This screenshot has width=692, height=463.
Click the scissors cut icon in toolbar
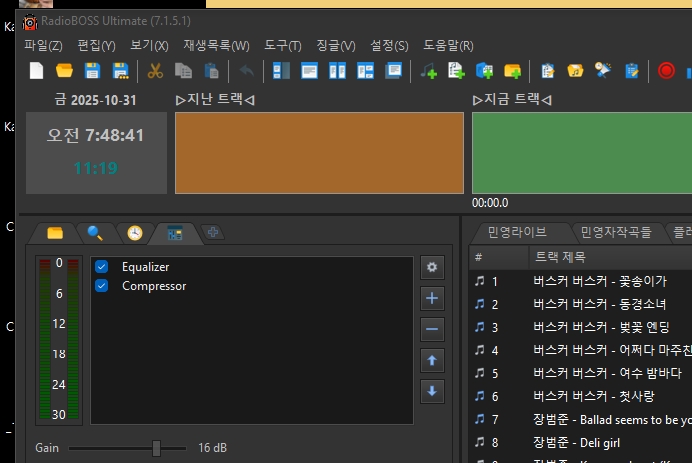tap(155, 70)
